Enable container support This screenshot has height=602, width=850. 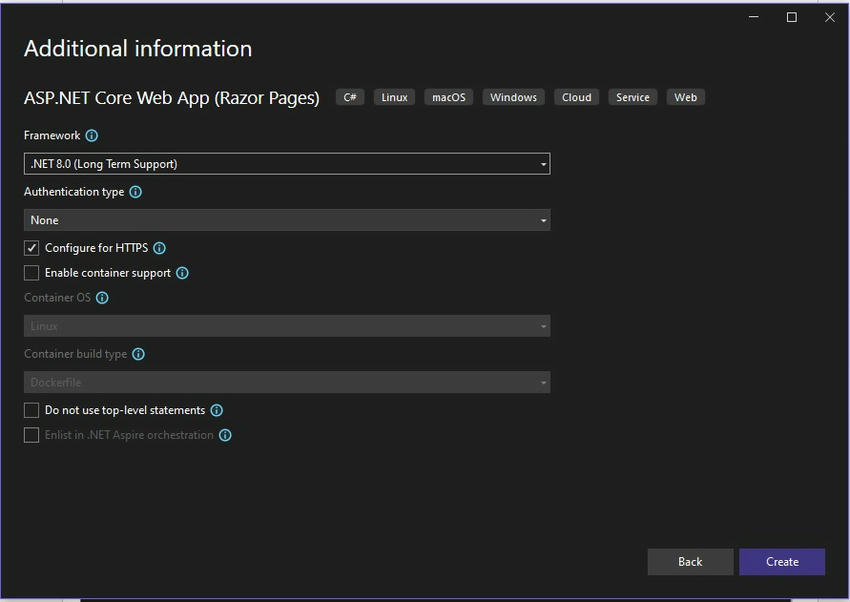pyautogui.click(x=31, y=273)
